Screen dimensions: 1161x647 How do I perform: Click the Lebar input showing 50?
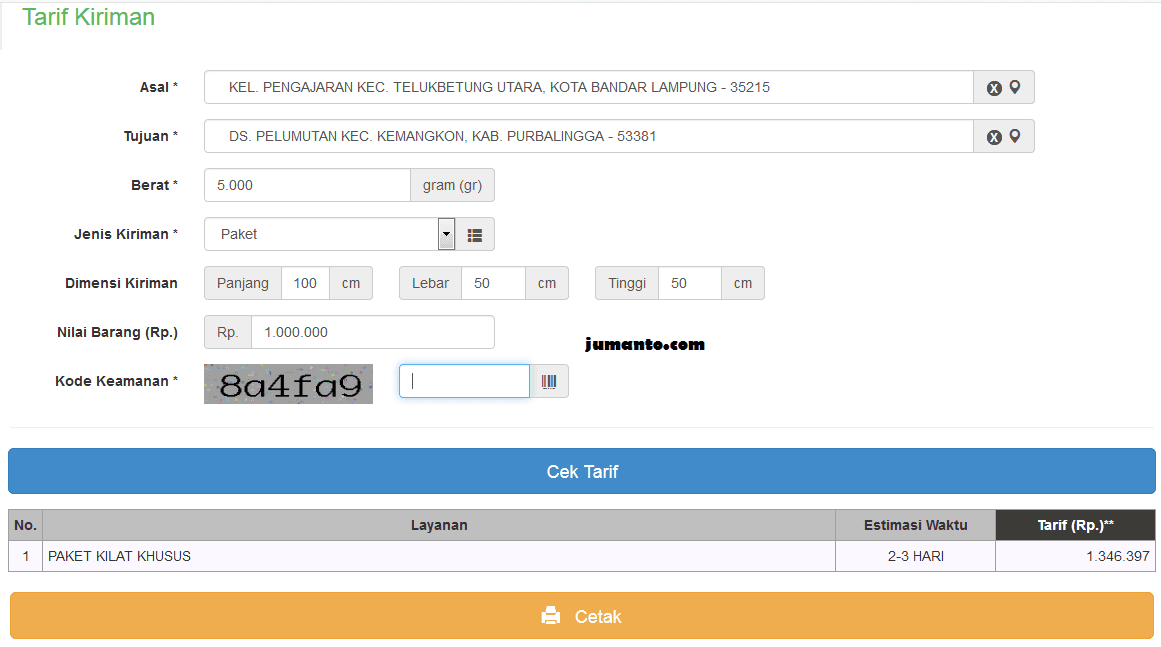[x=494, y=283]
